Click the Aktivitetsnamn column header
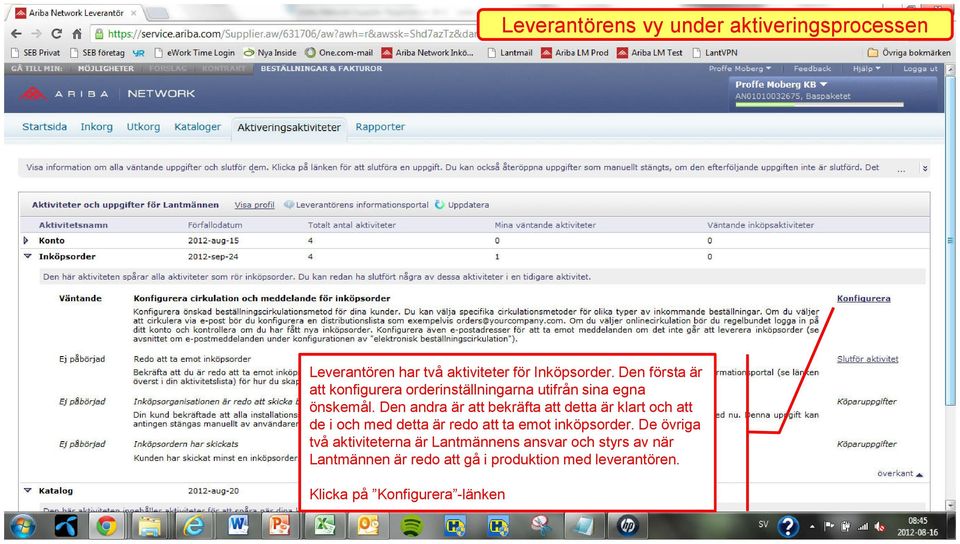Screen dimensions: 960x544 73,225
